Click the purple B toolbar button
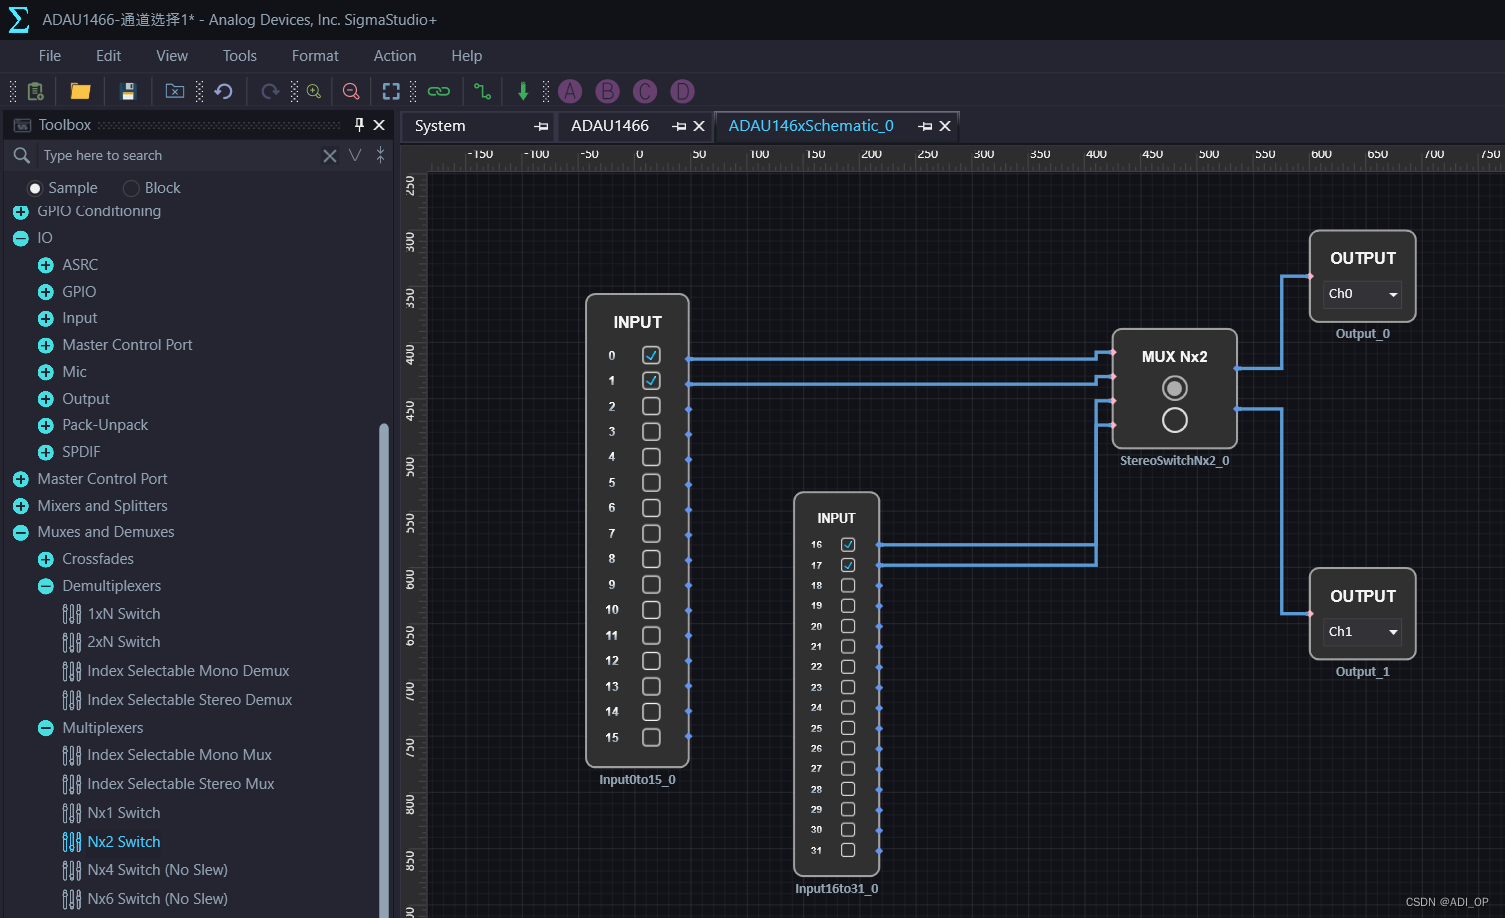The image size is (1505, 918). (x=607, y=92)
